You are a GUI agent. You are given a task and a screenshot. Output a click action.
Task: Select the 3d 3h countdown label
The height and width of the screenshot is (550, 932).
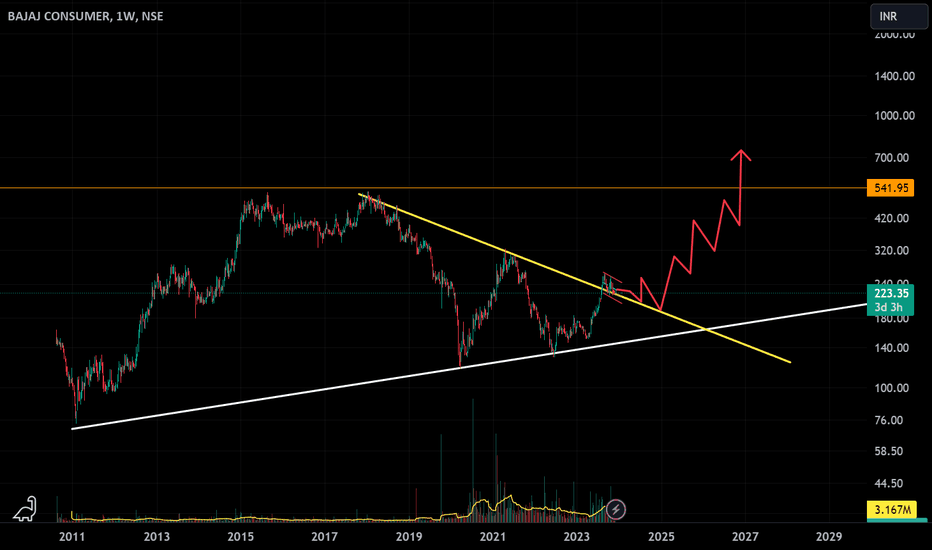coord(889,307)
